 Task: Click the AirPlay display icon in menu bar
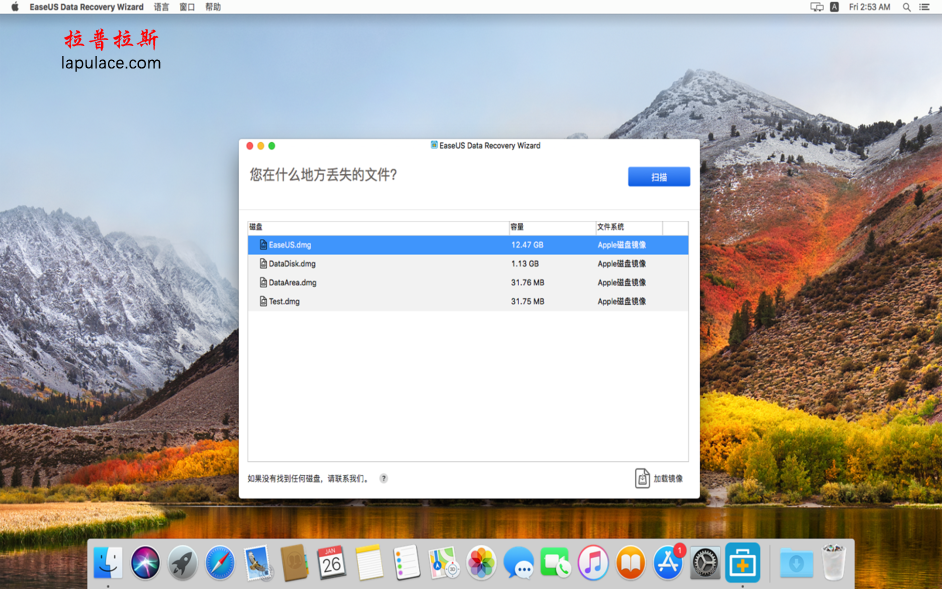[x=815, y=7]
